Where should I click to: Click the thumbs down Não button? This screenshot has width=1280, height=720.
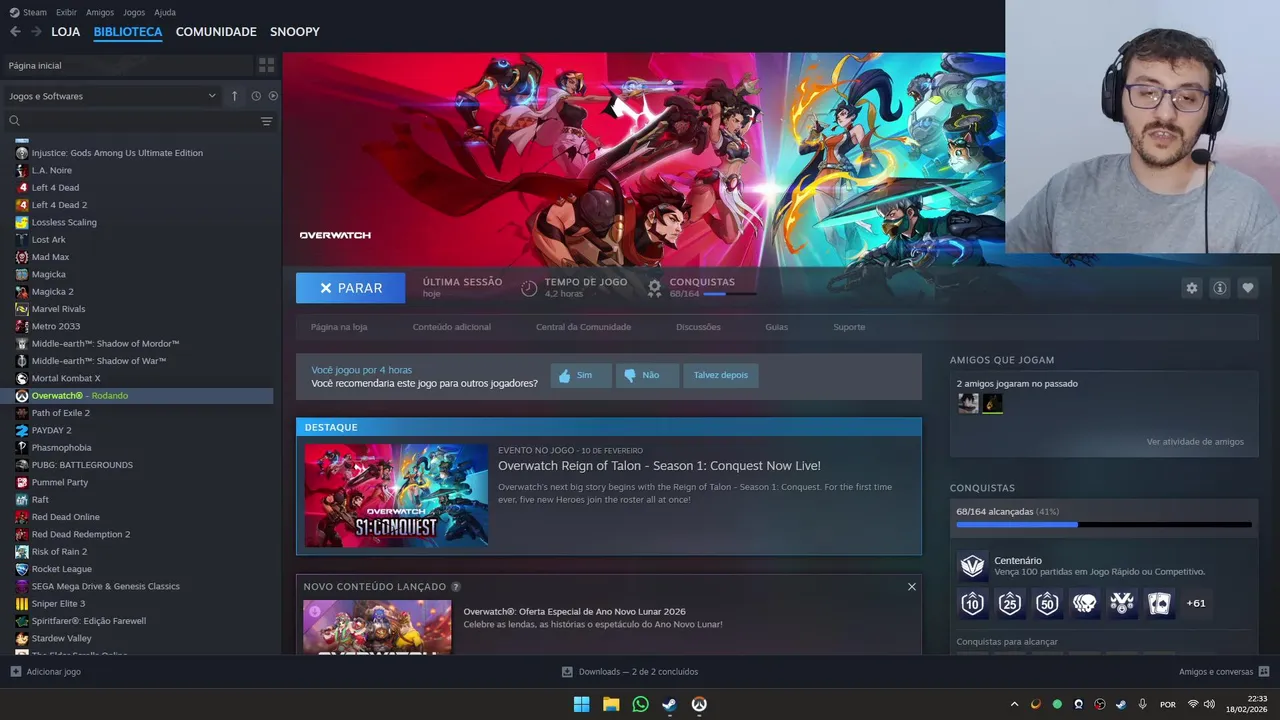(647, 375)
